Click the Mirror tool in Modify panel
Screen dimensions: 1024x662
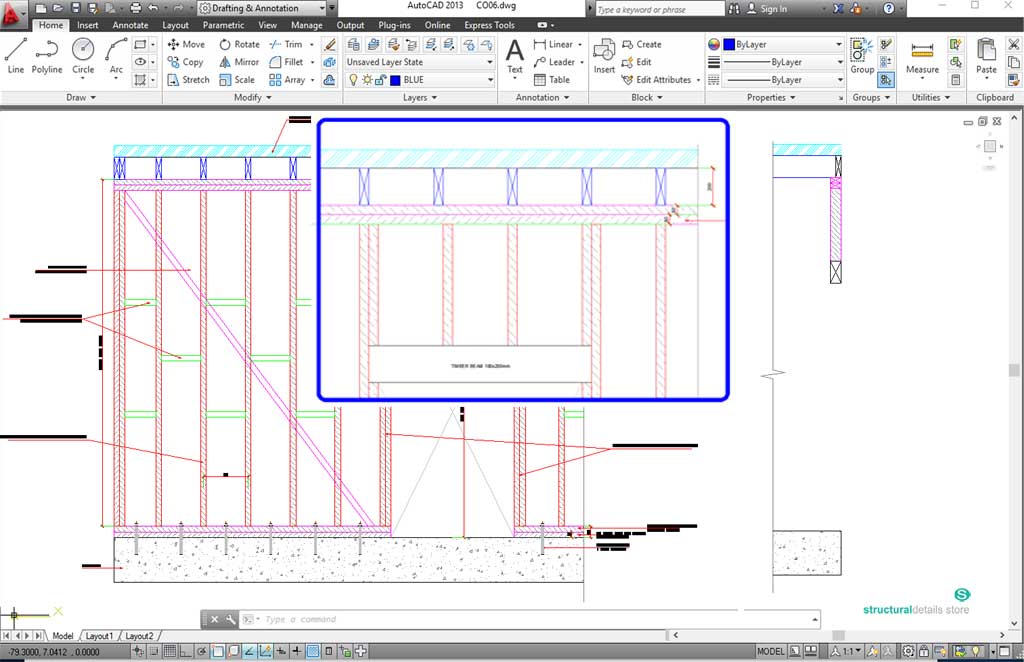coord(239,62)
